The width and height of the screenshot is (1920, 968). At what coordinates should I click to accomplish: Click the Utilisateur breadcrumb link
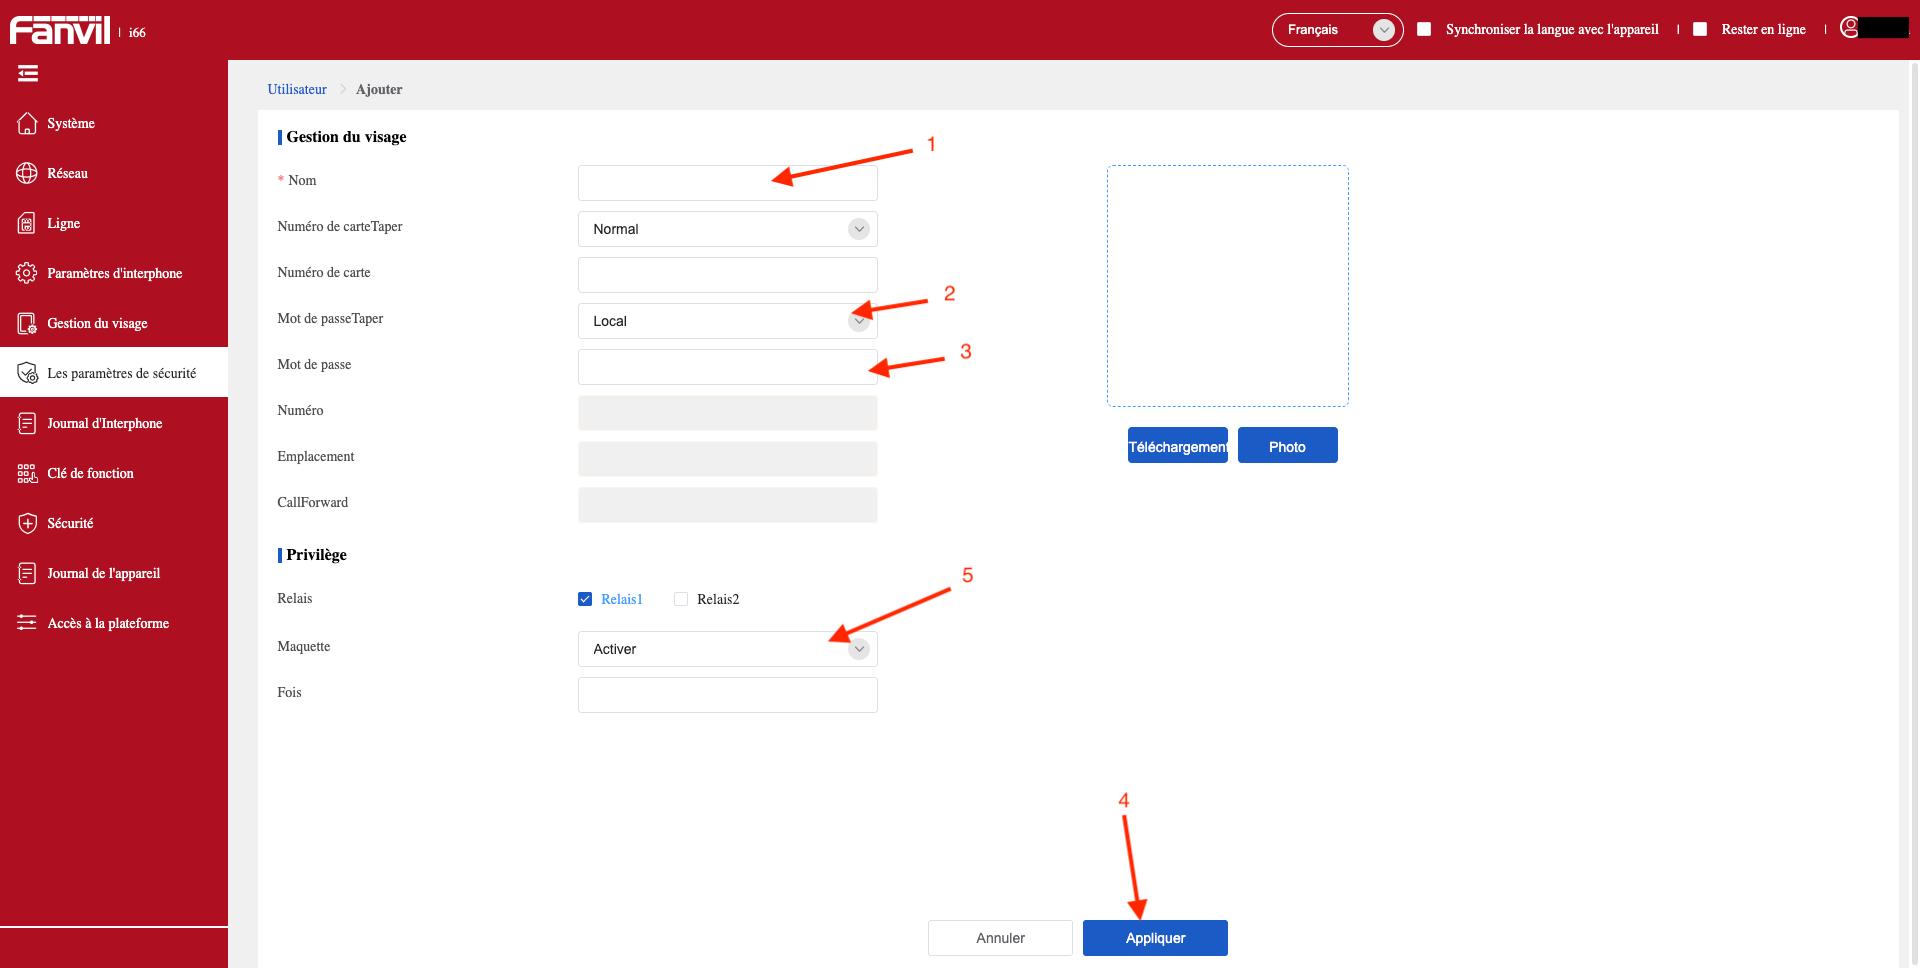click(x=297, y=89)
